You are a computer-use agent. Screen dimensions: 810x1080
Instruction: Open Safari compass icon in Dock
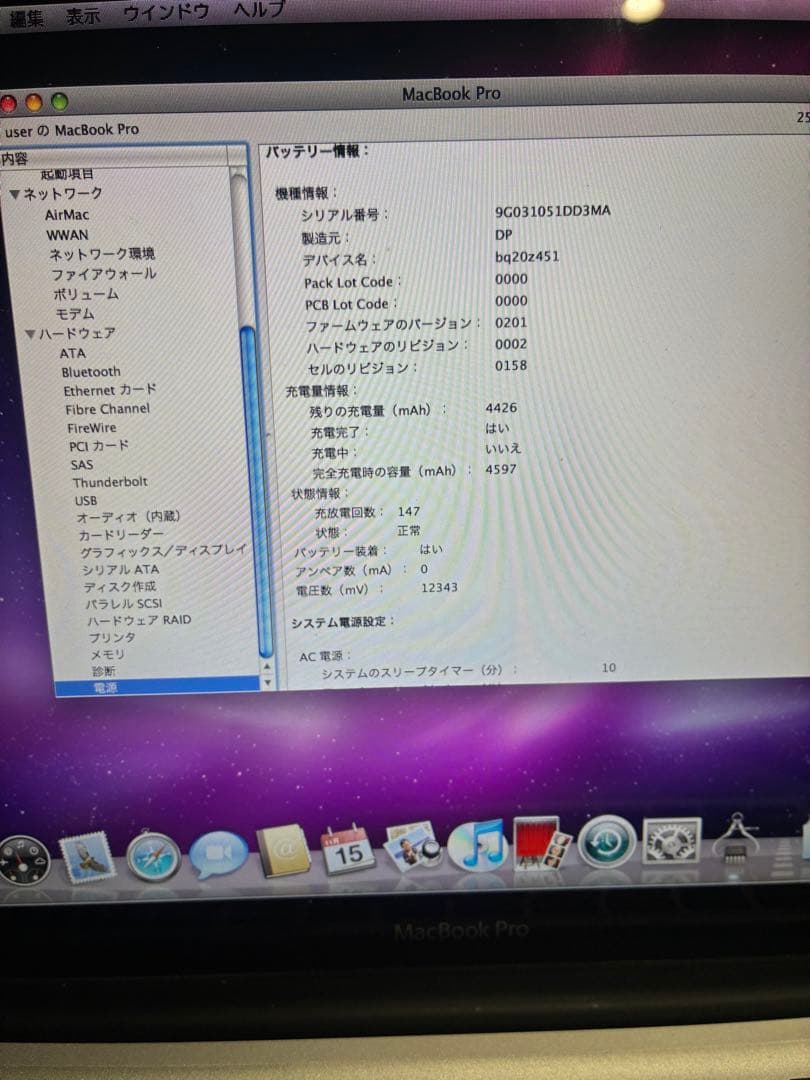coord(154,856)
